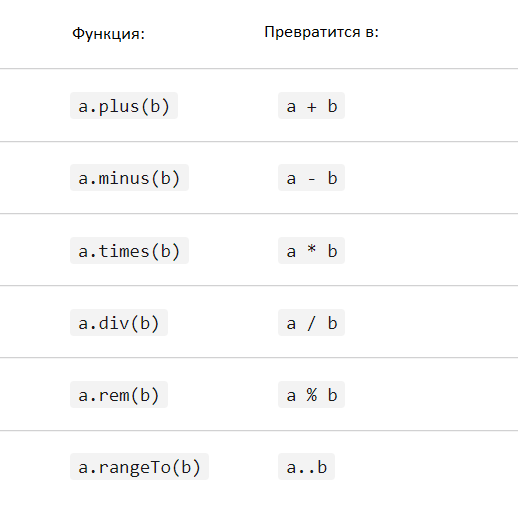Click the a.times(b) code snippet
The image size is (518, 510).
click(129, 251)
